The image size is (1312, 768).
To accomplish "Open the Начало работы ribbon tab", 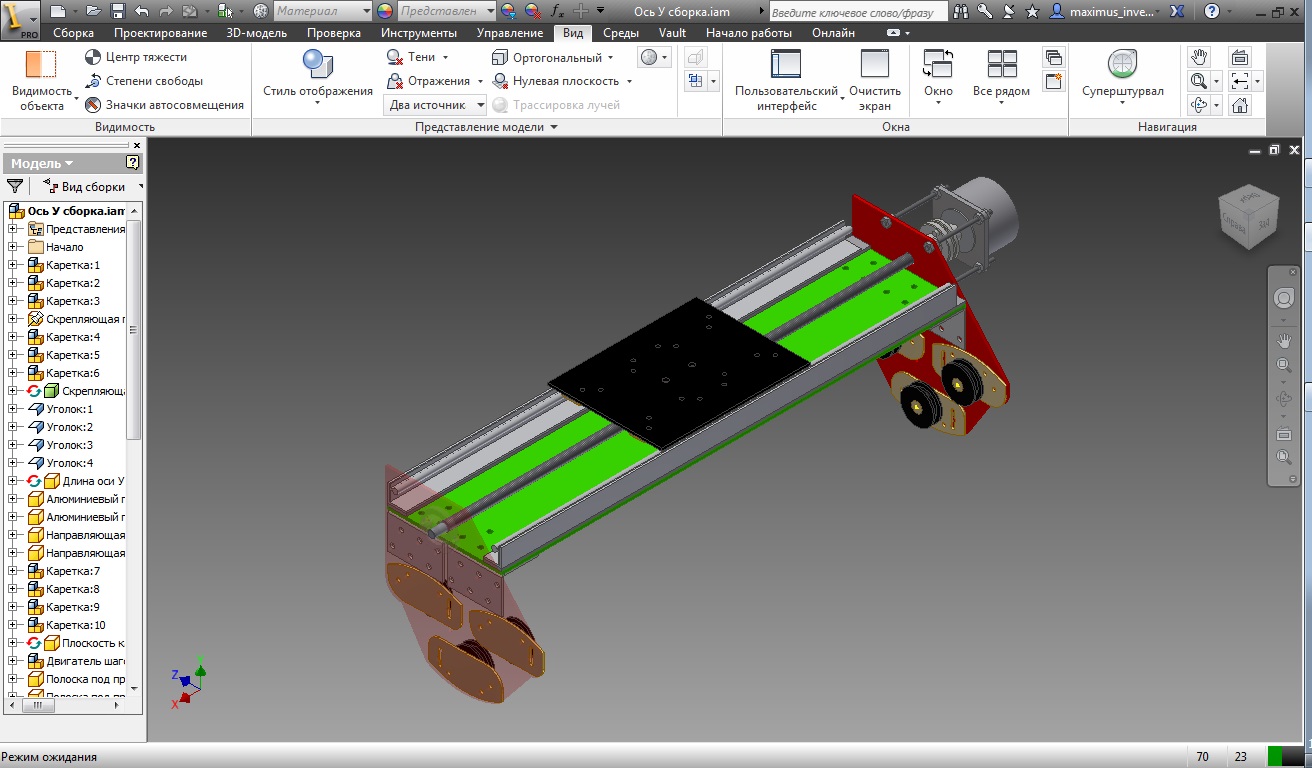I will click(x=749, y=33).
